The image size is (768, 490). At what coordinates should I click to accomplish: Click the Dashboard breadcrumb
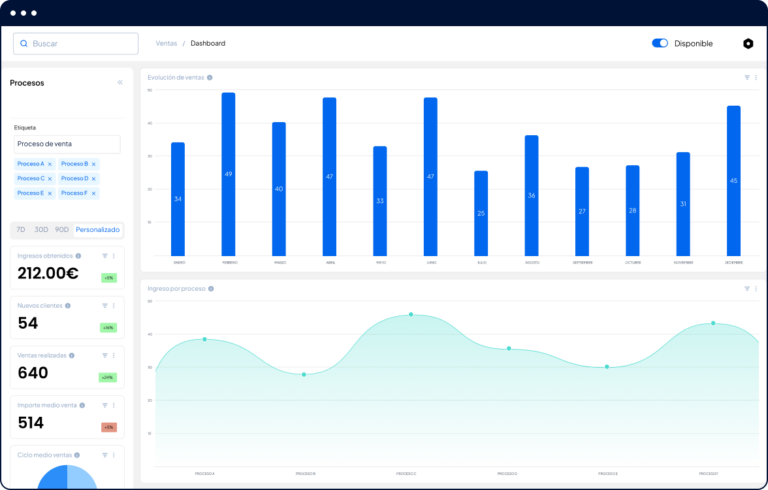(208, 43)
